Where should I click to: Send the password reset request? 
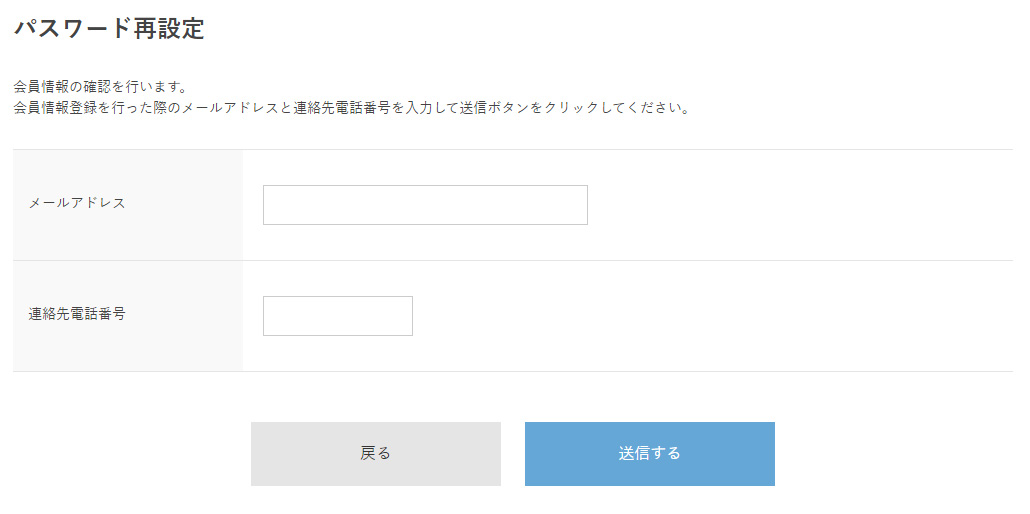649,454
